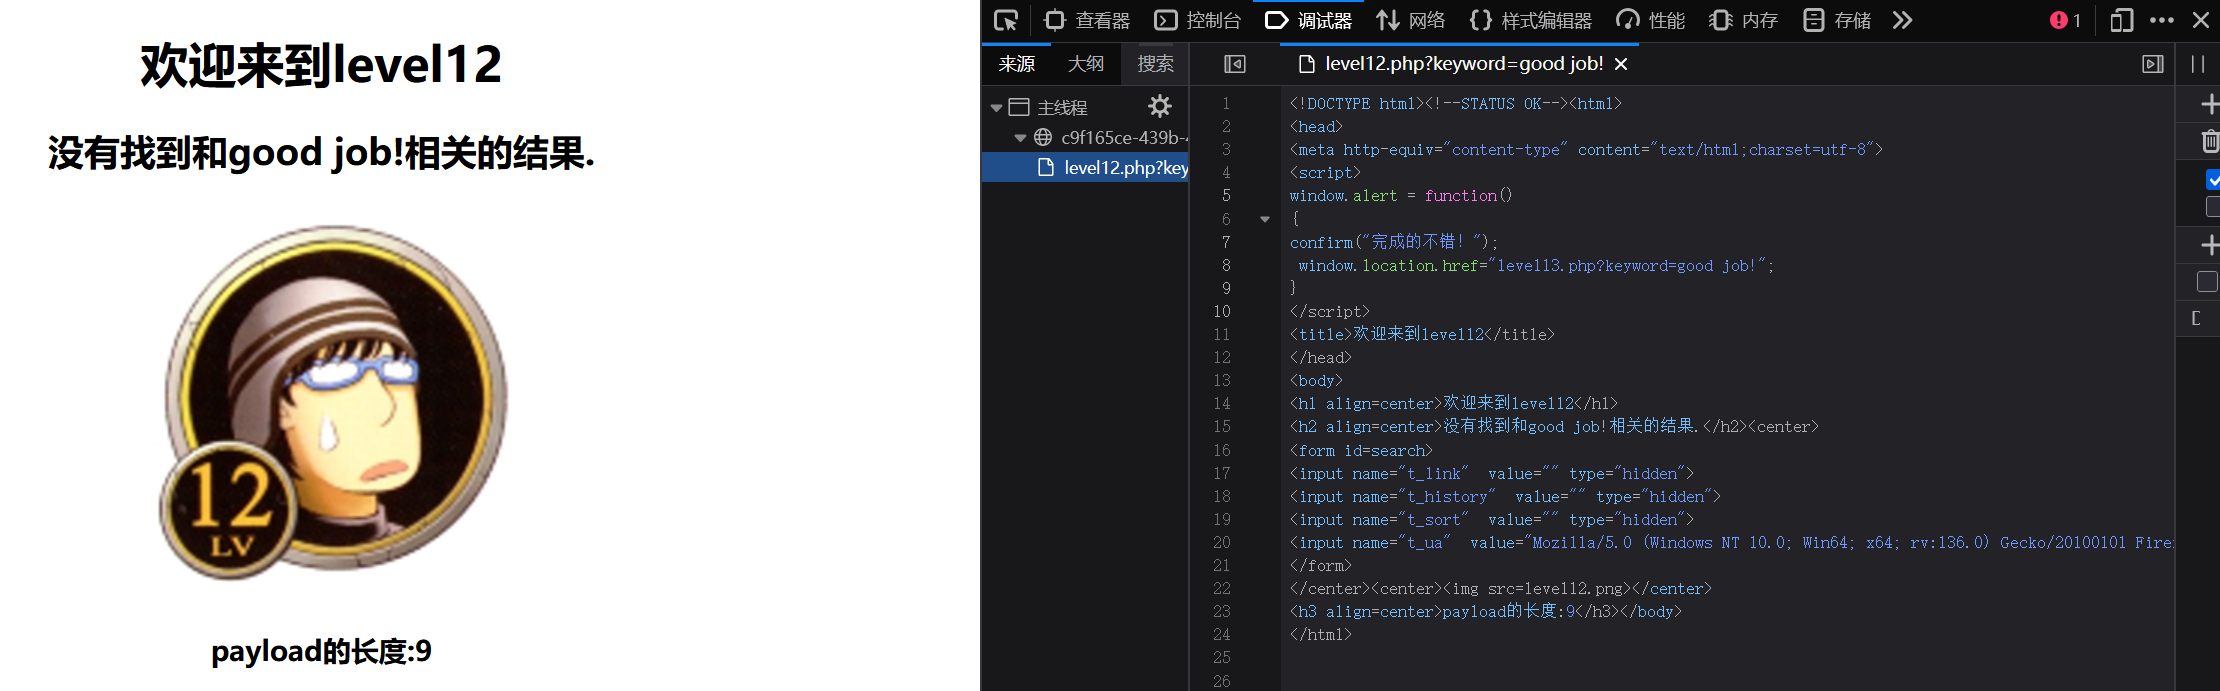This screenshot has width=2220, height=691.
Task: Click the red error count badge
Action: pos(2064,20)
